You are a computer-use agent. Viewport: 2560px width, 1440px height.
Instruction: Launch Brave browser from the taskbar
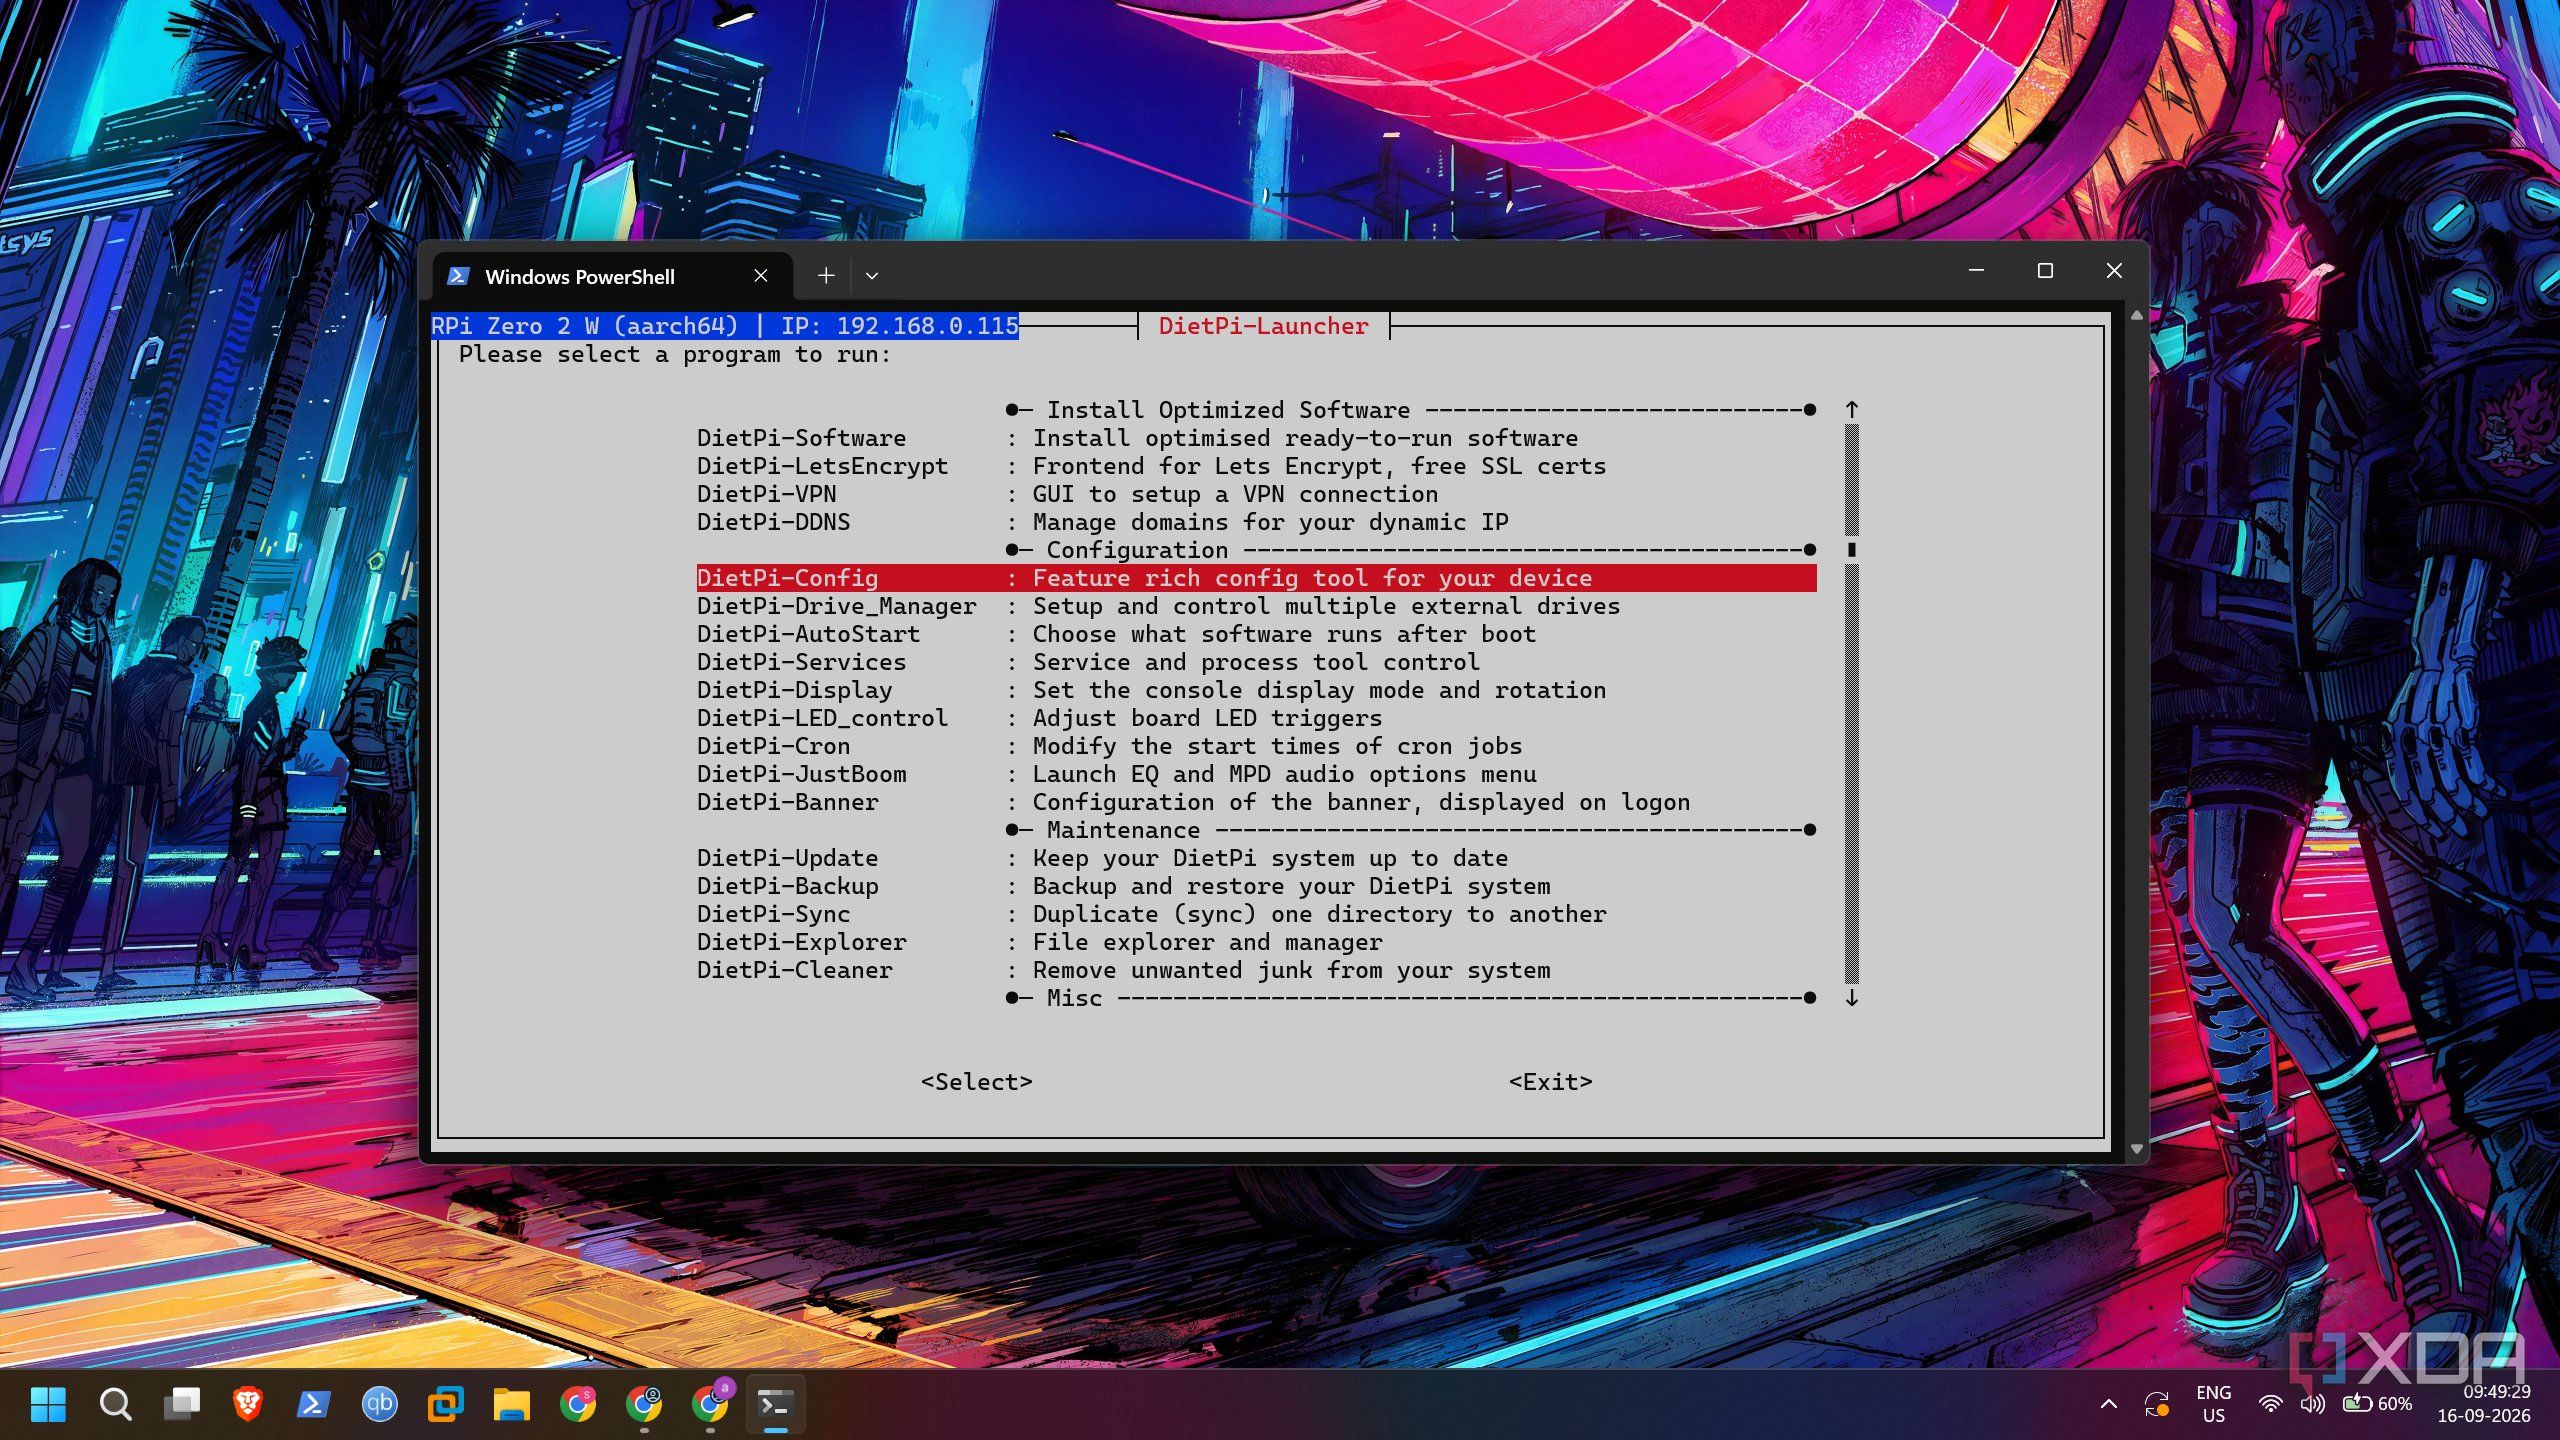tap(247, 1404)
